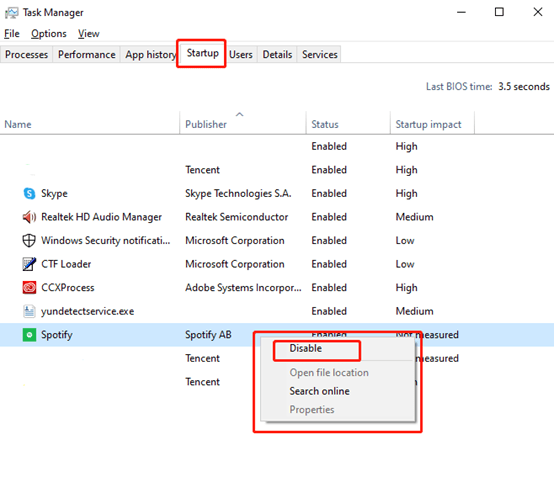Click the Low impact in CTF Loader row

click(x=405, y=264)
